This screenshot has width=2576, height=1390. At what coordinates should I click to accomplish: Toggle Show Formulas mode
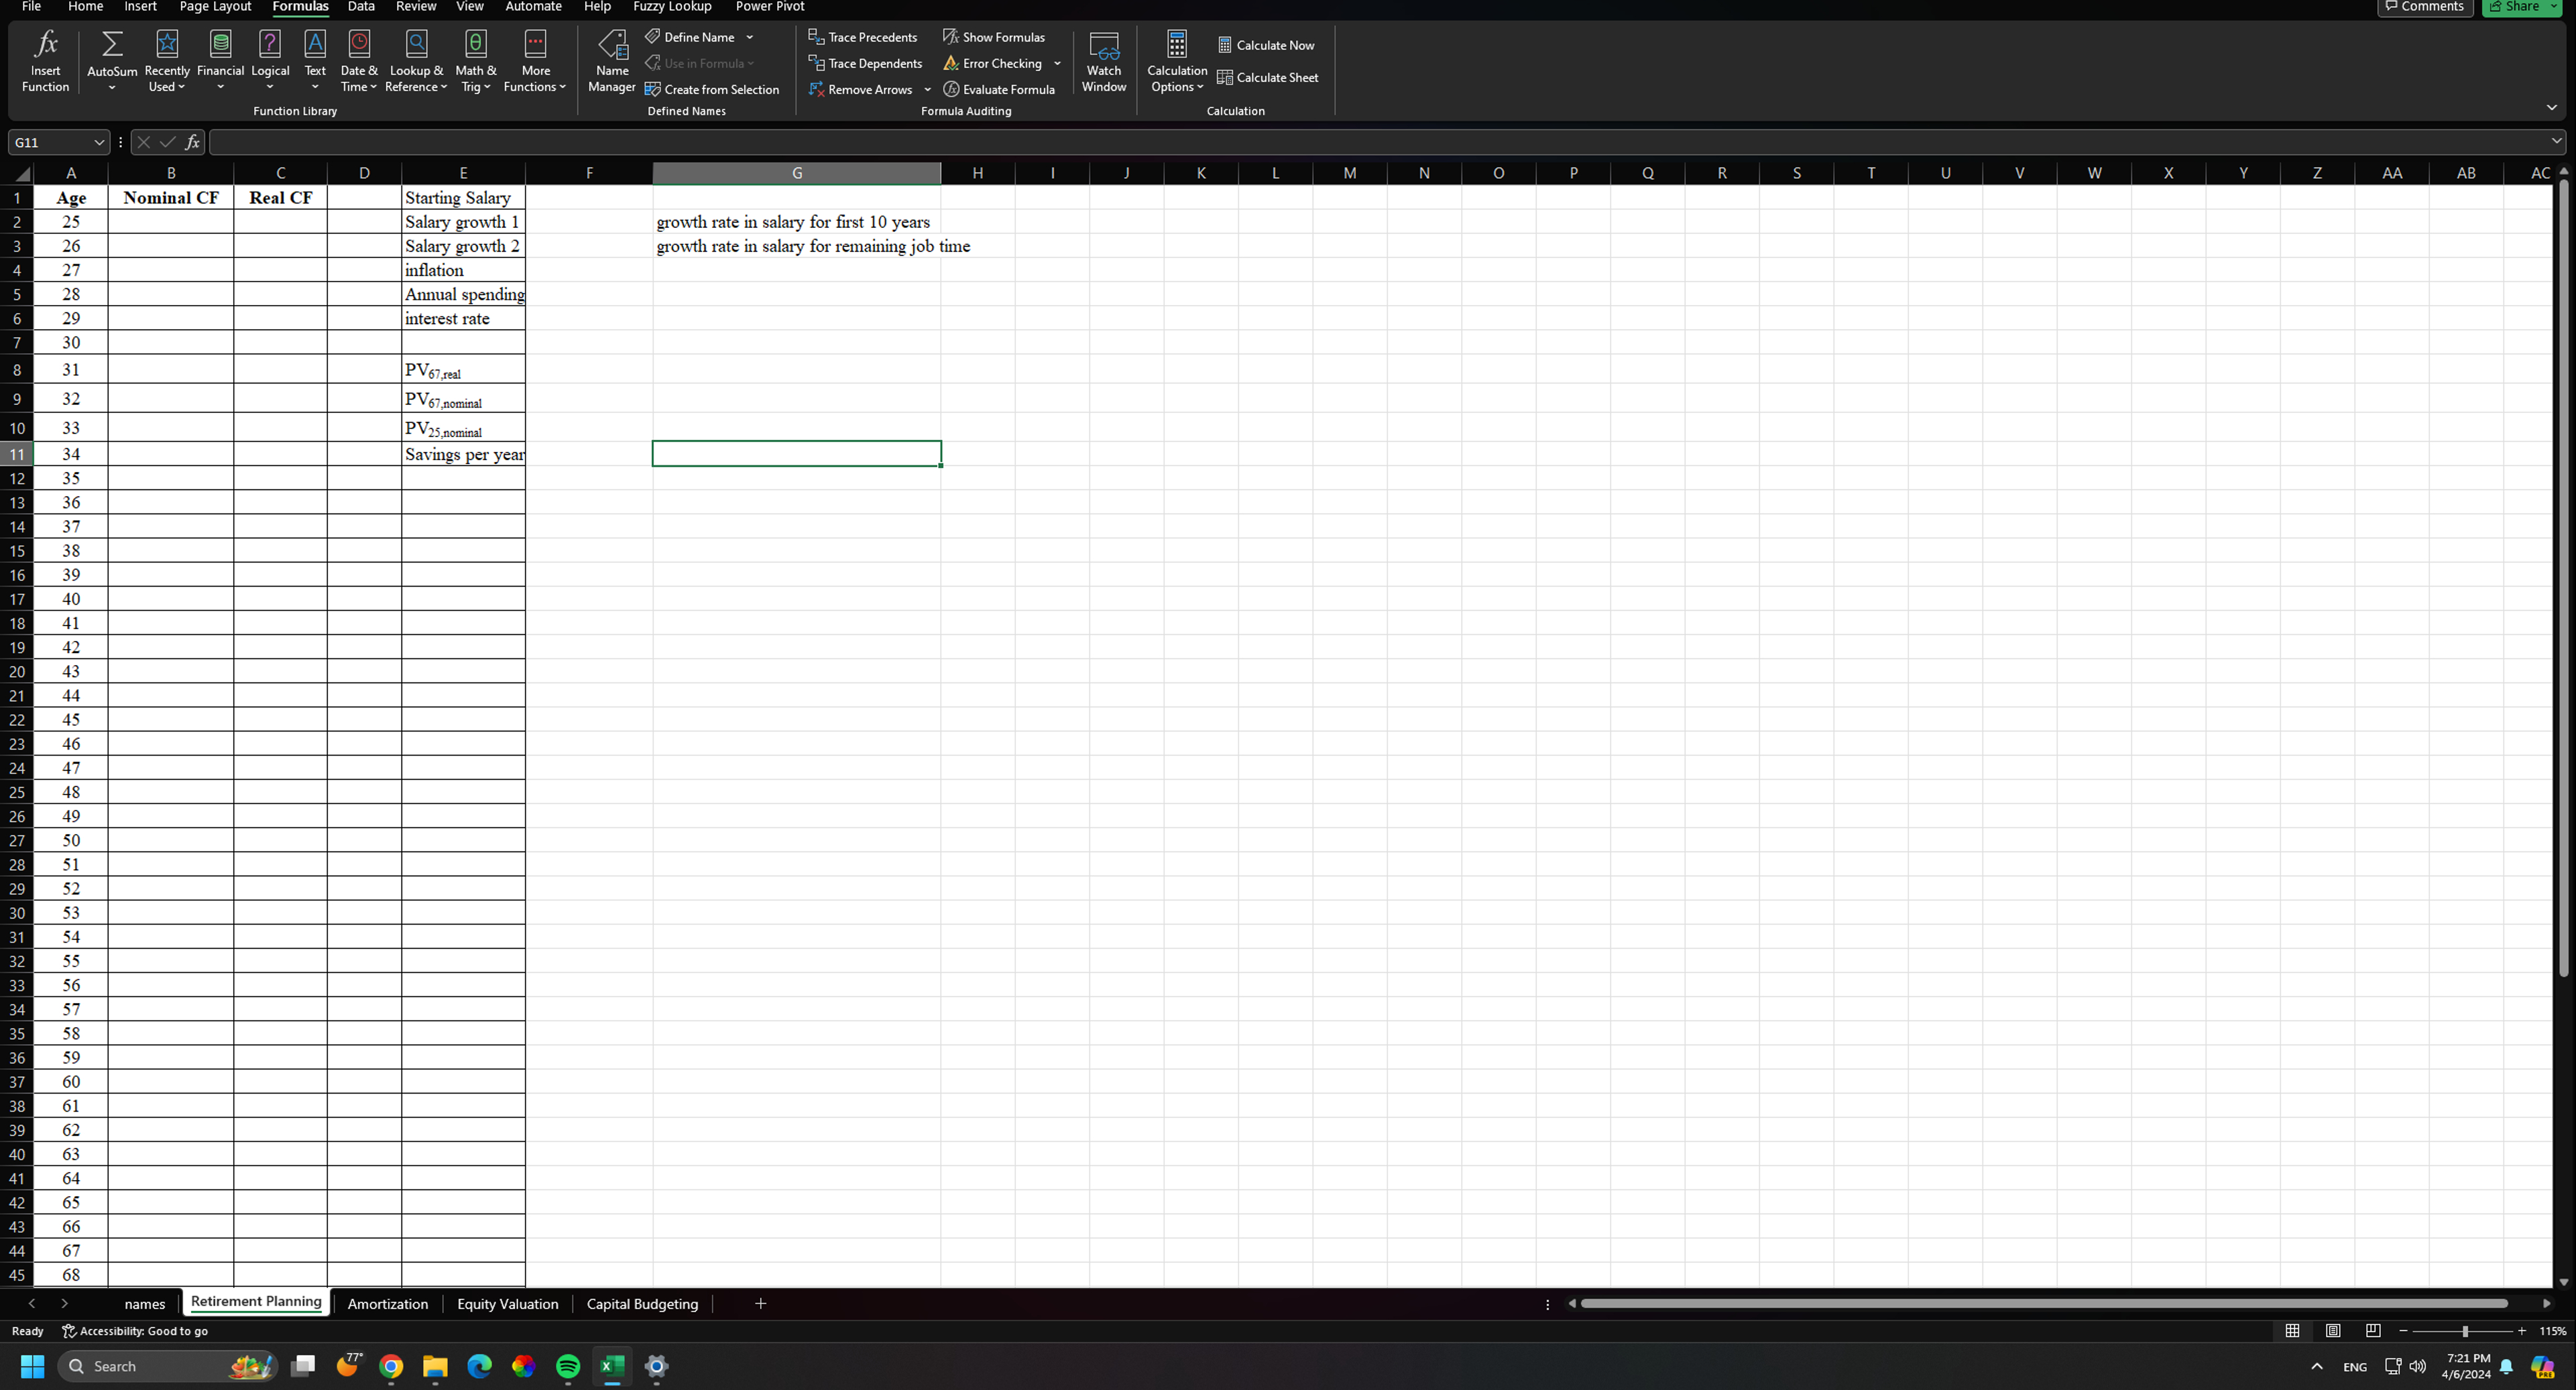tap(994, 37)
